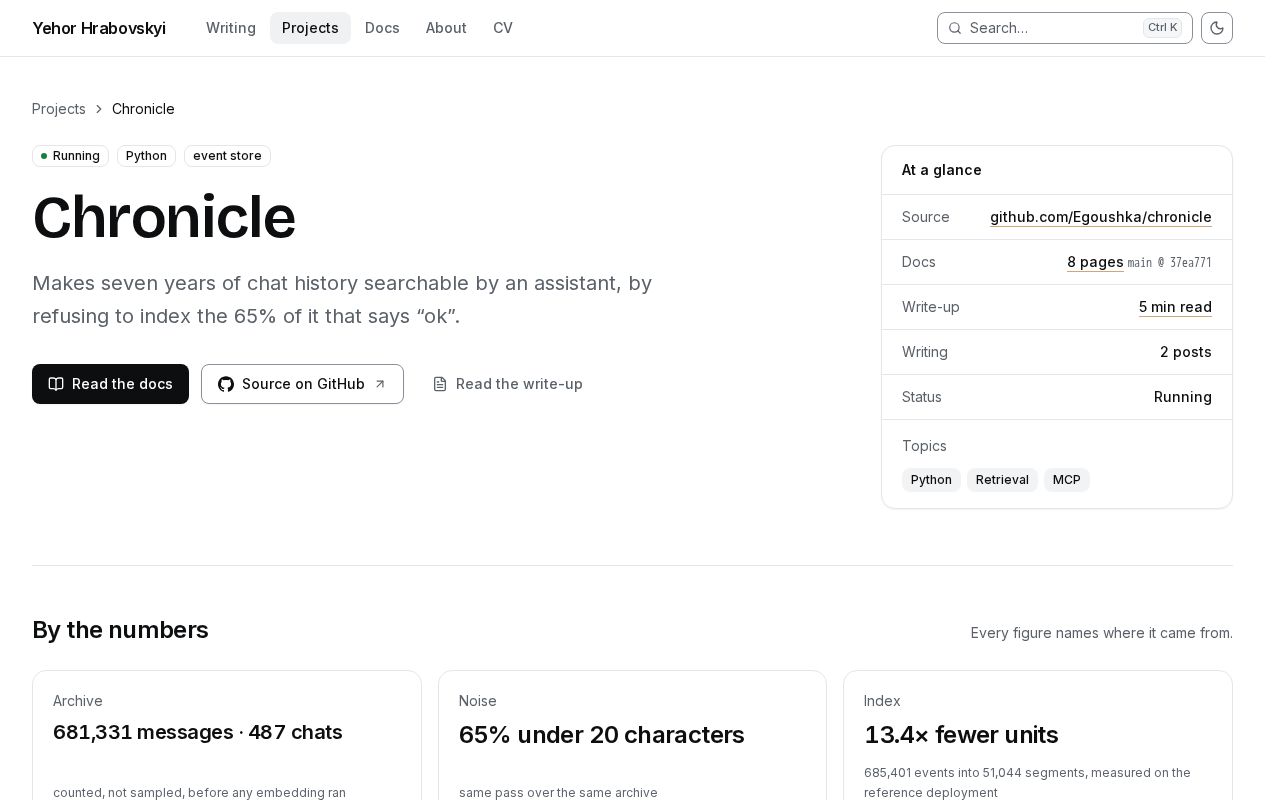Click the Ctrl K shortcut badge
Screen dimensions: 1280x800
1162,28
